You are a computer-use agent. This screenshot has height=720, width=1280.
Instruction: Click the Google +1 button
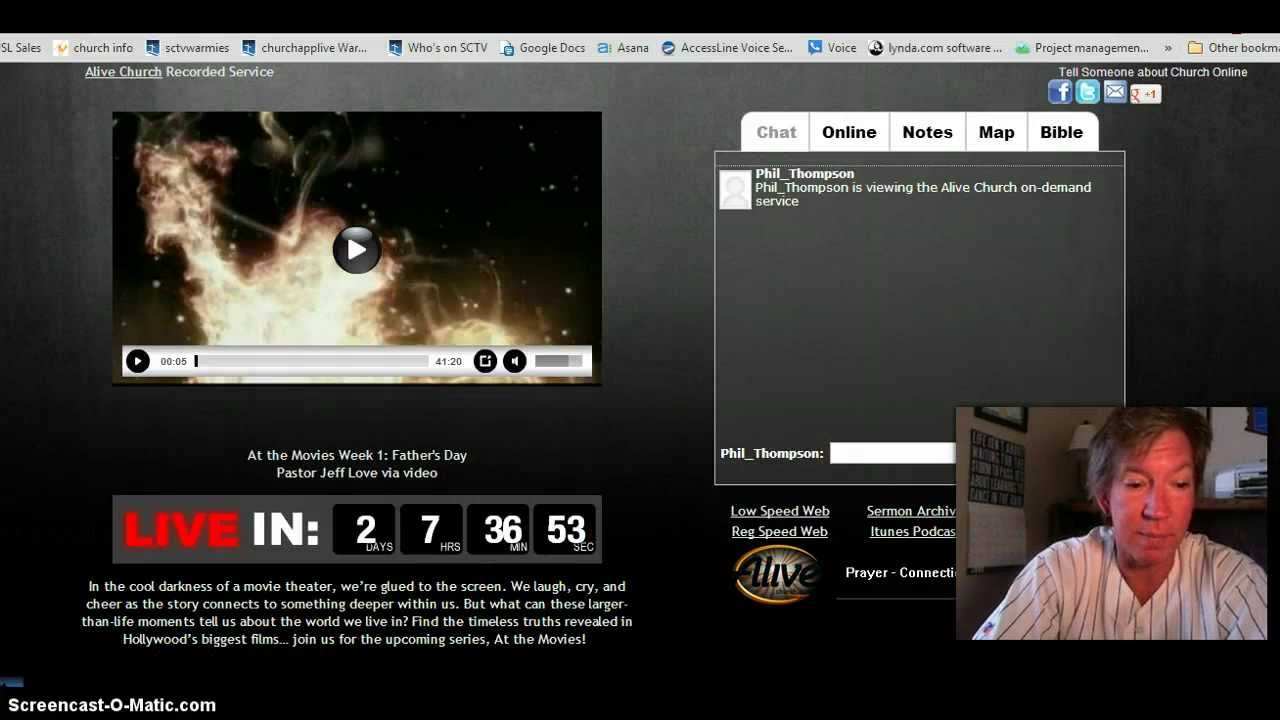click(x=1145, y=94)
